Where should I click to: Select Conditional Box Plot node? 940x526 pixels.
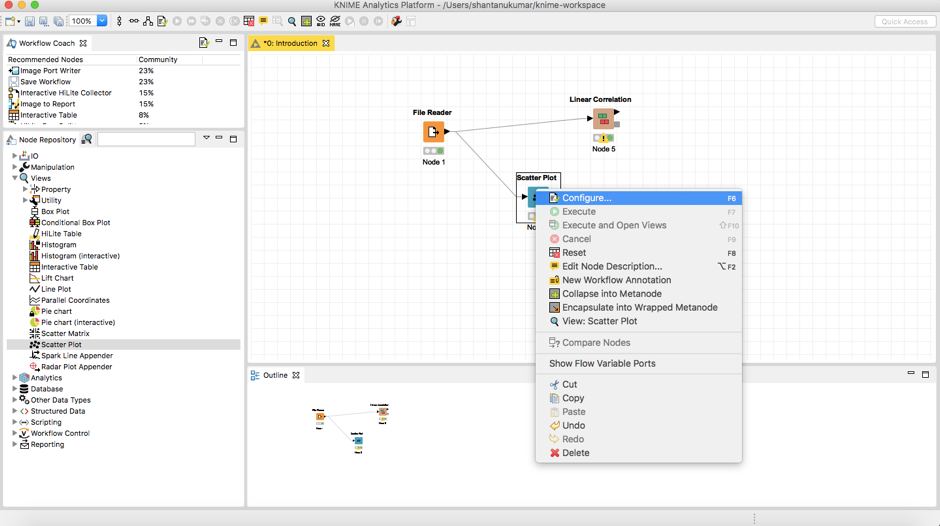(x=76, y=223)
